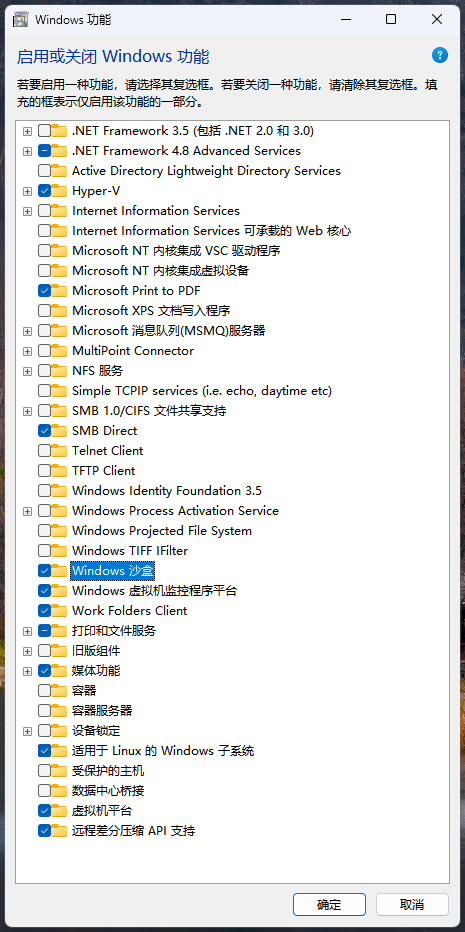Expand the Windows Process Activation Service node
465x932 pixels.
tap(27, 511)
